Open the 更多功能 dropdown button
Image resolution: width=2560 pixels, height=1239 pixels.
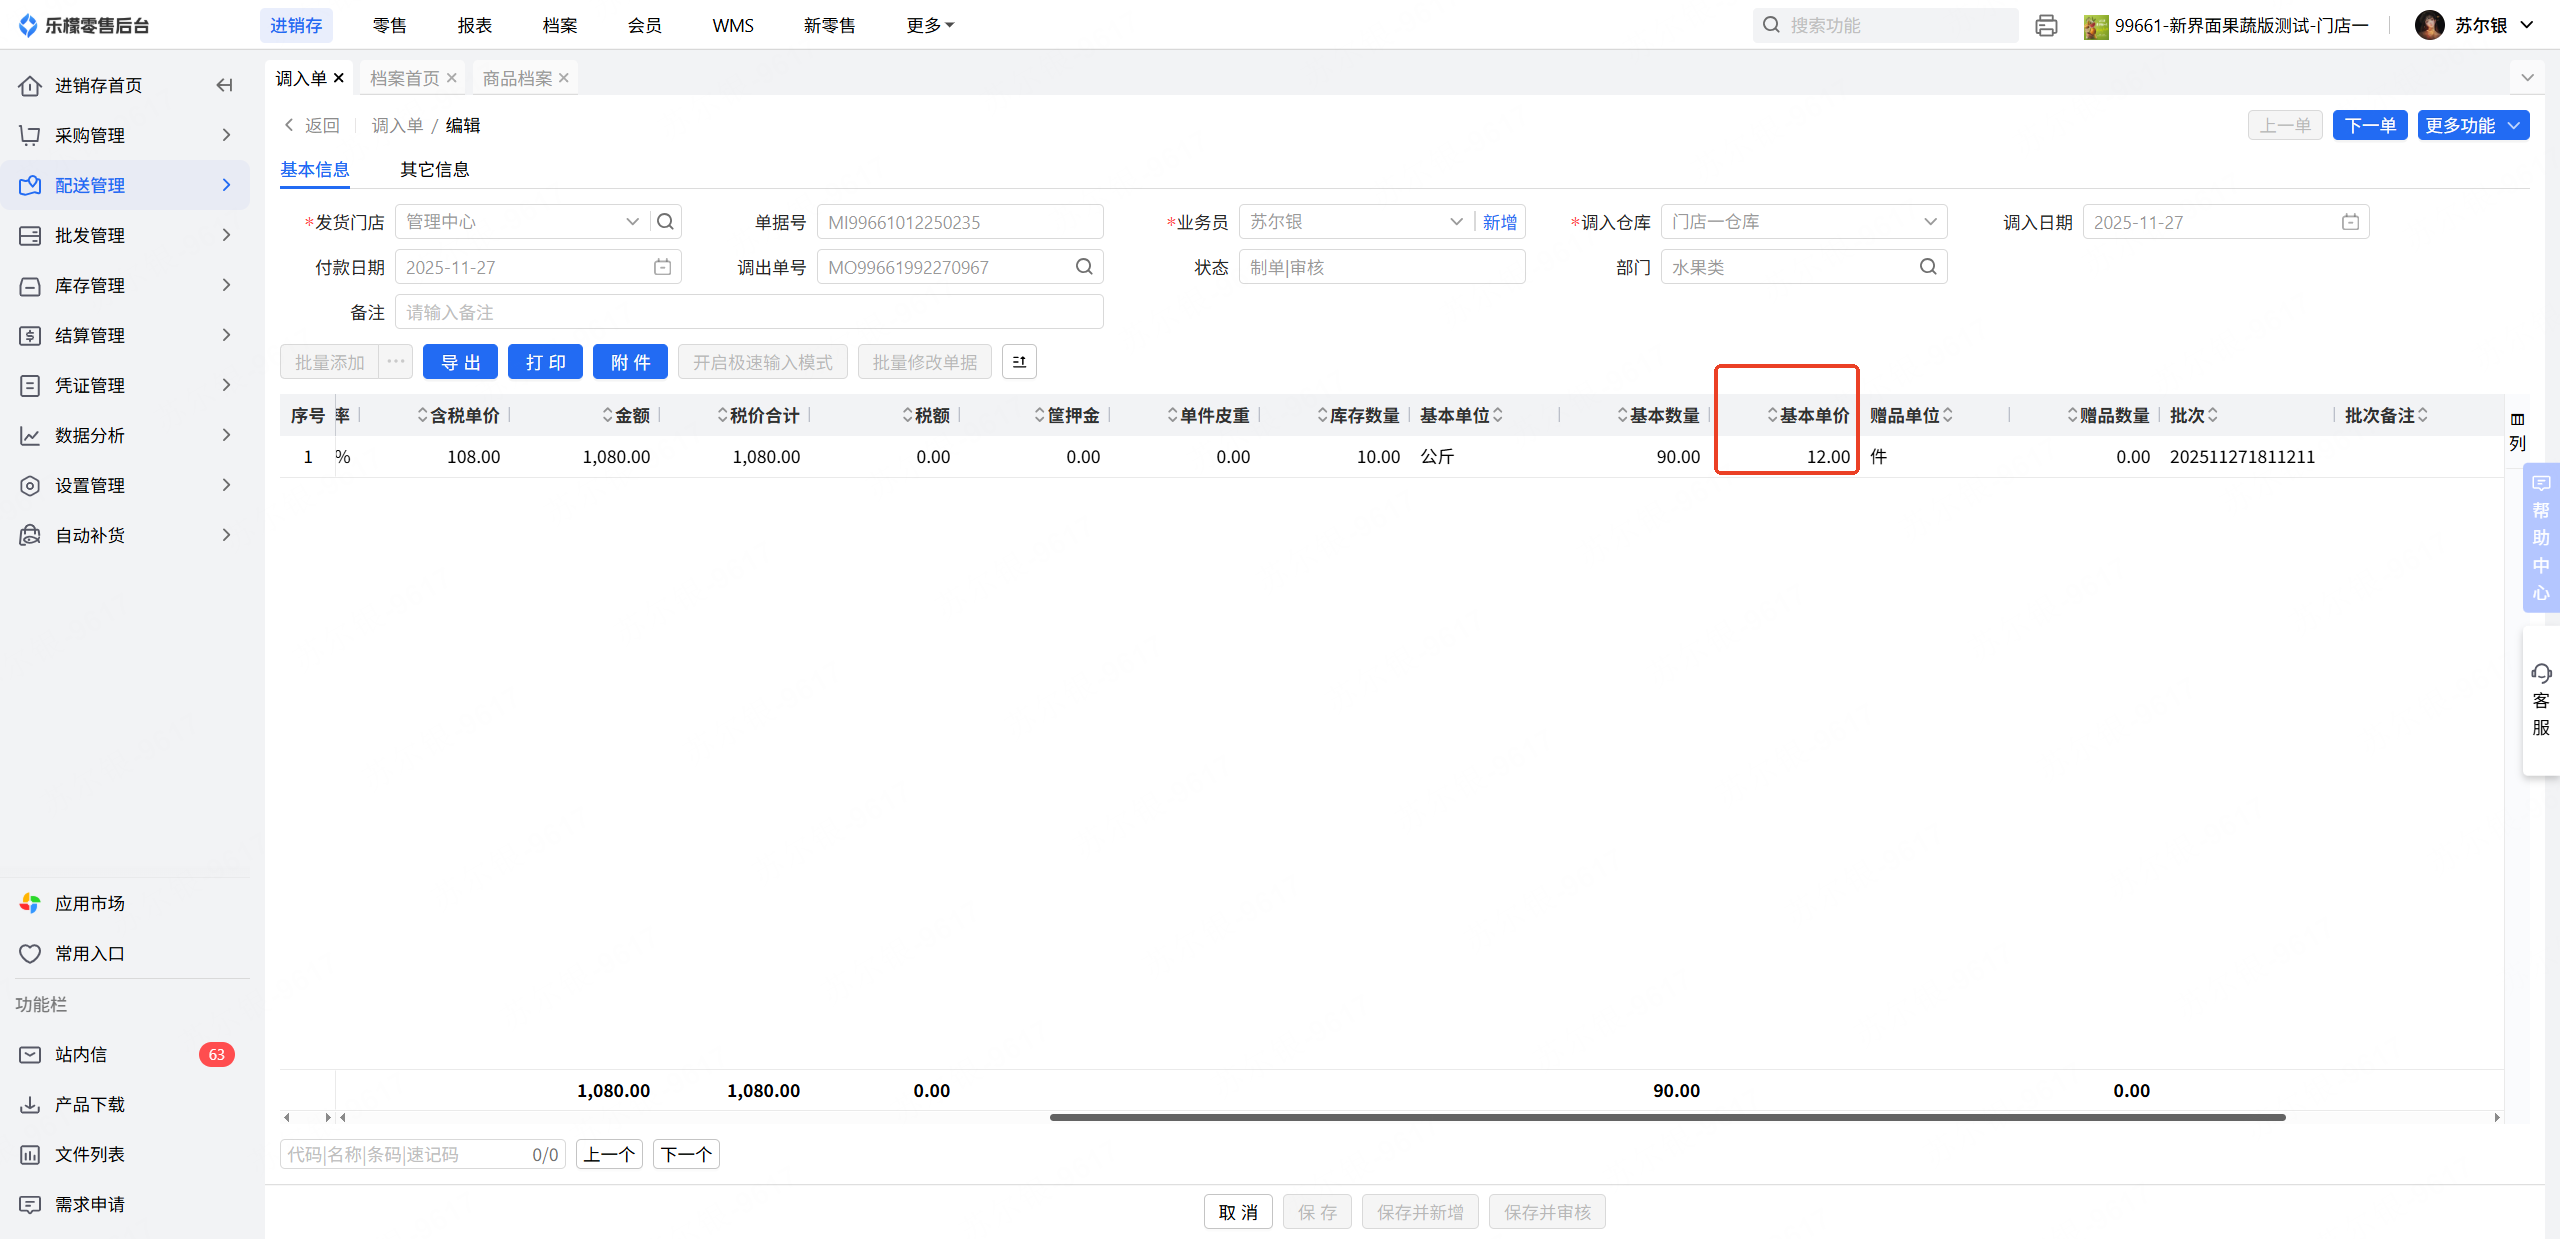click(2472, 125)
